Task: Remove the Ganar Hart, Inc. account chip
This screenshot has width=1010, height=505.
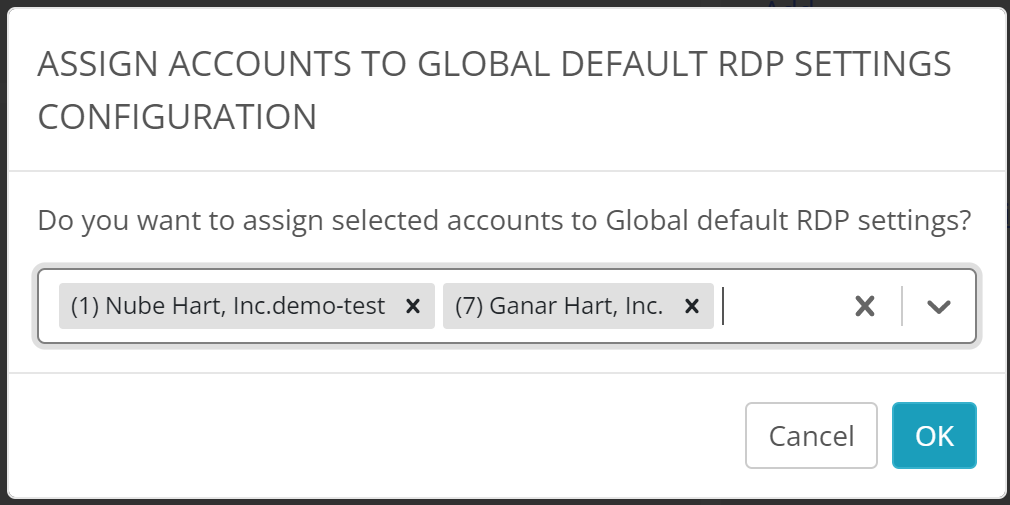Action: coord(691,307)
